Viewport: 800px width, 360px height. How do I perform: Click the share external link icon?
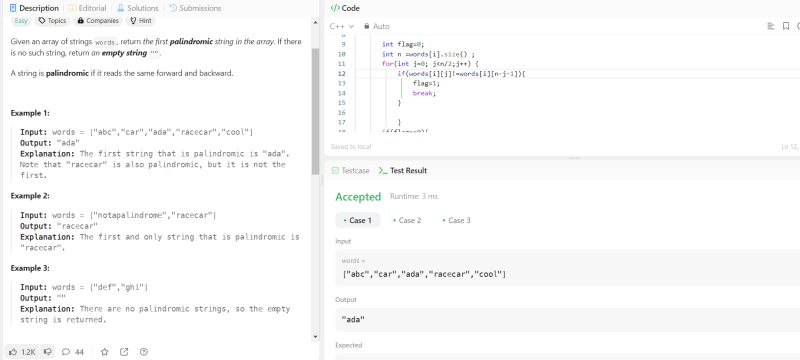[x=124, y=352]
